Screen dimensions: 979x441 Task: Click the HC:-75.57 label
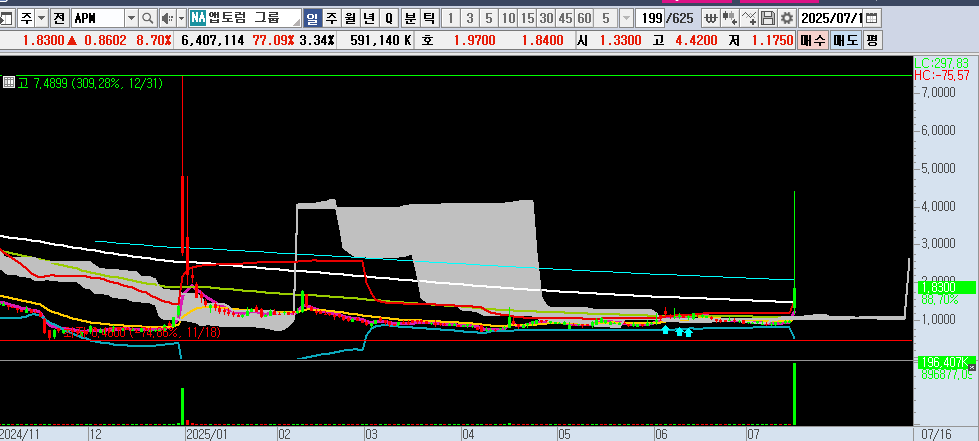(x=943, y=75)
